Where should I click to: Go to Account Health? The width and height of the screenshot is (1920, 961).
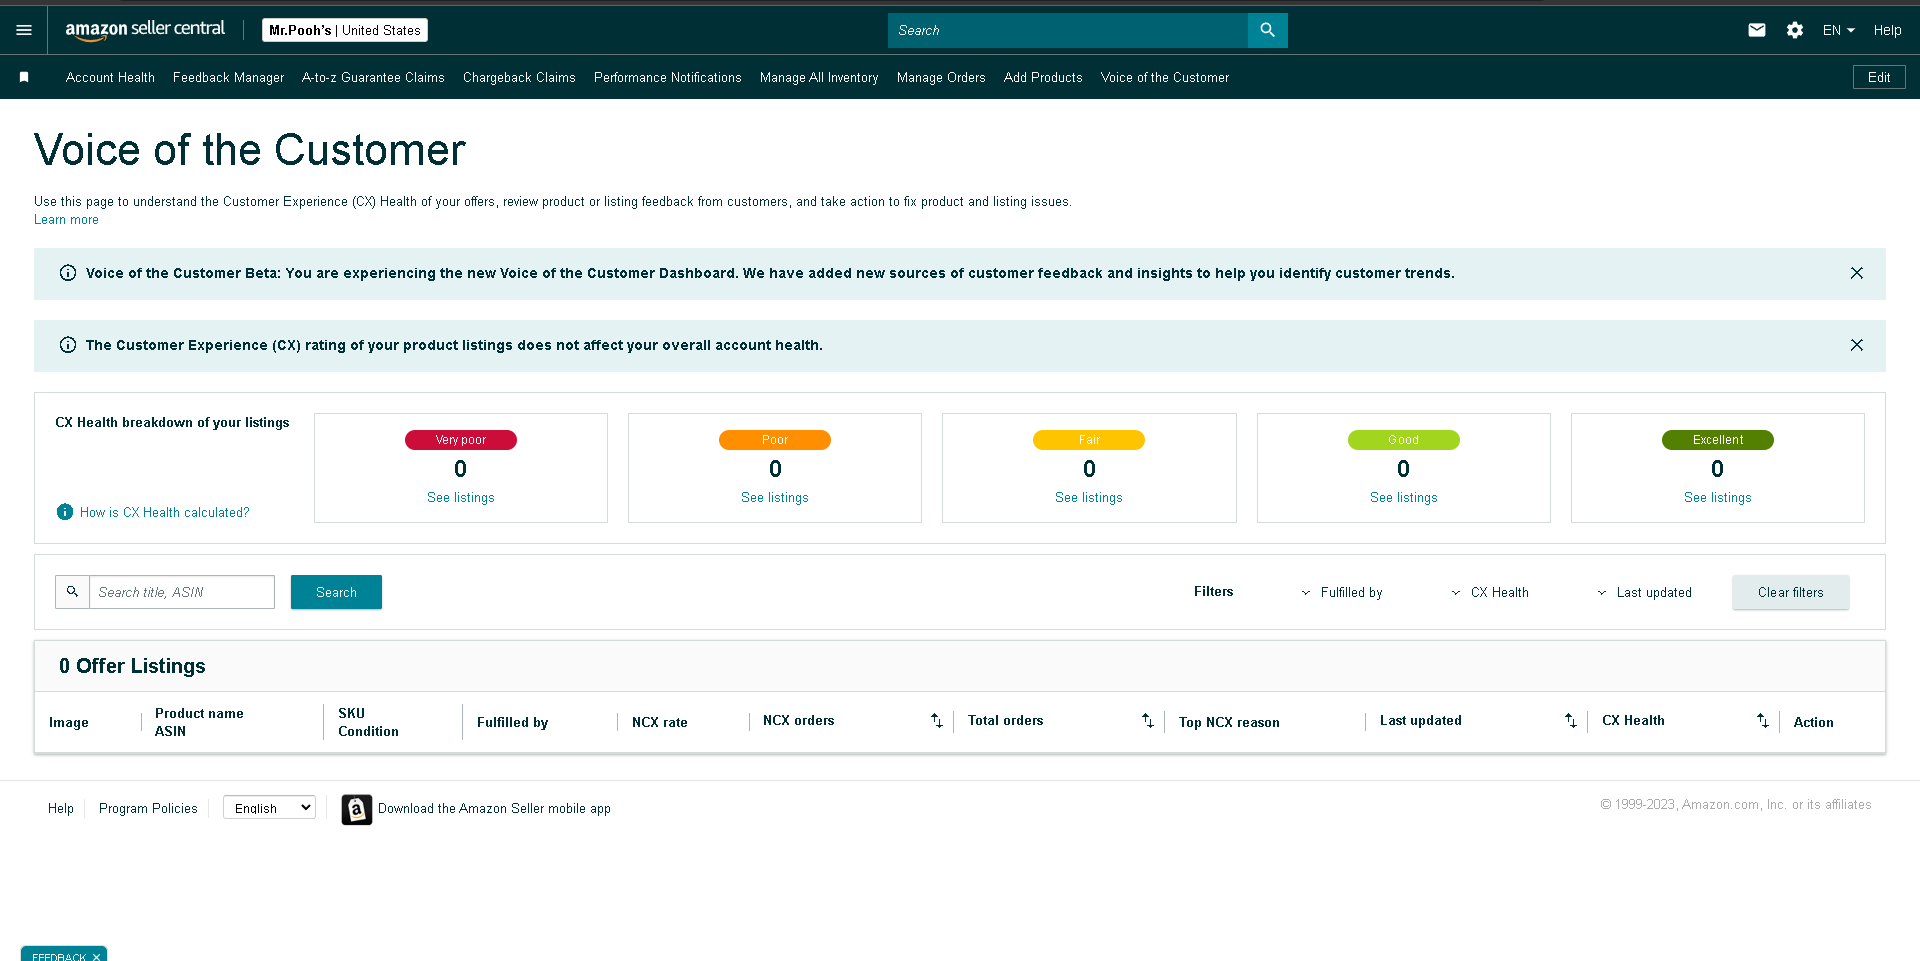110,77
